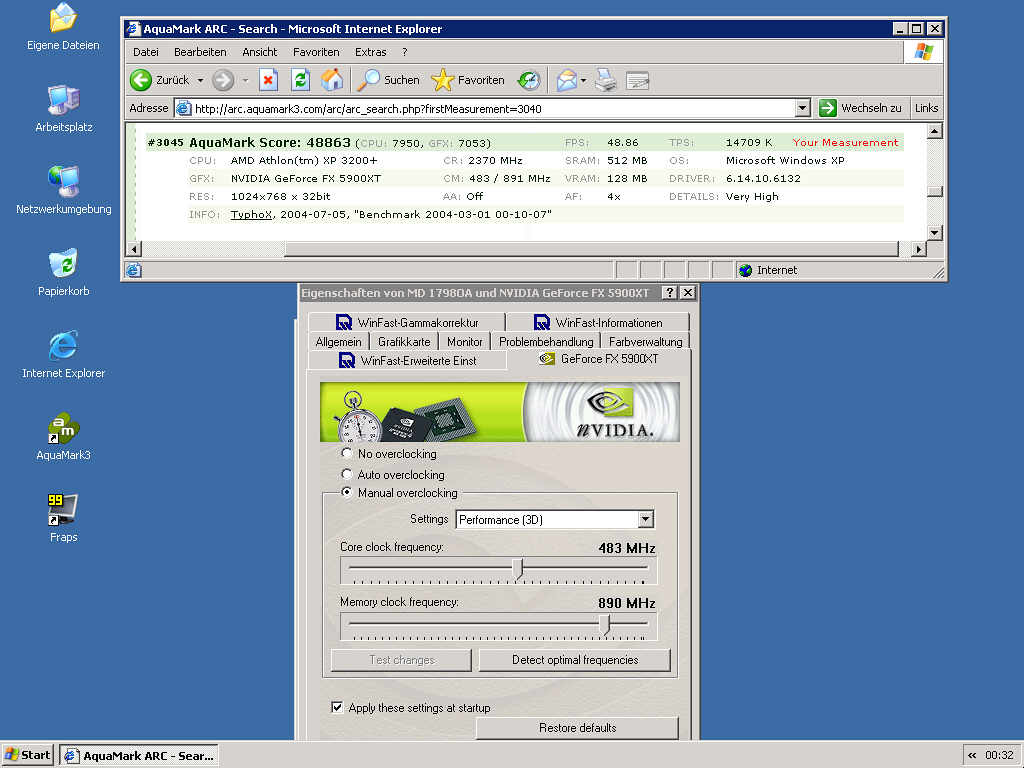Screen dimensions: 1024x768
Task: Open the Extras menu
Action: click(x=370, y=52)
